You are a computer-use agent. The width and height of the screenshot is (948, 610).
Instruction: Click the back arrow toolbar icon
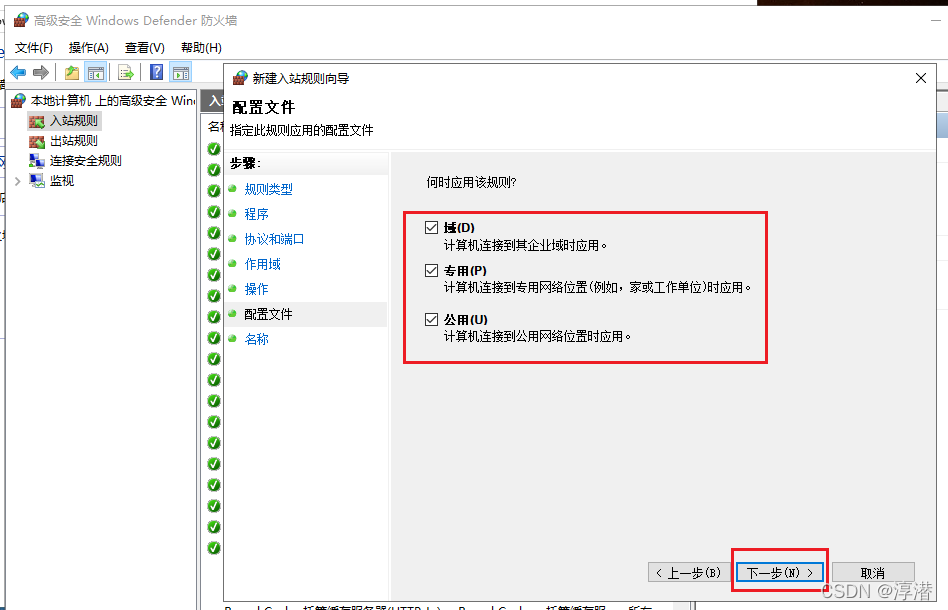point(18,73)
